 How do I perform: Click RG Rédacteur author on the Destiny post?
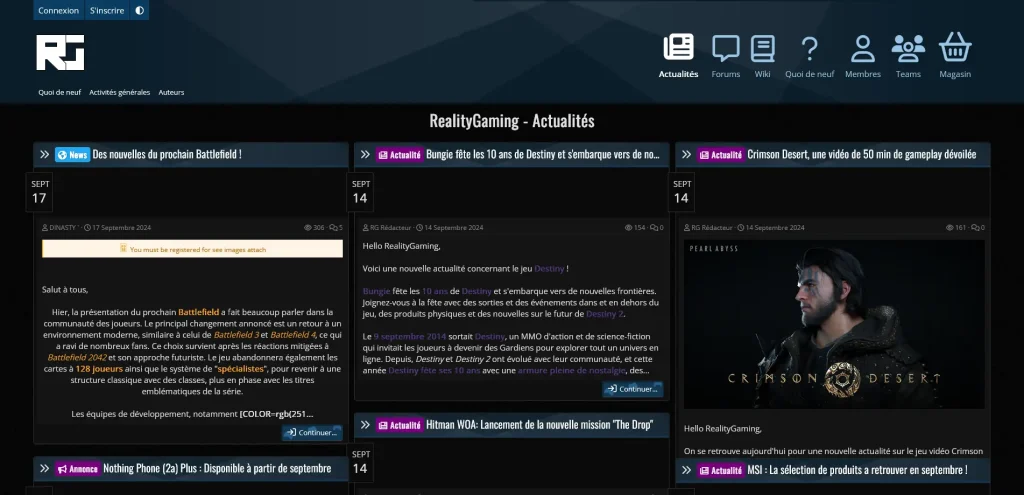(x=391, y=228)
